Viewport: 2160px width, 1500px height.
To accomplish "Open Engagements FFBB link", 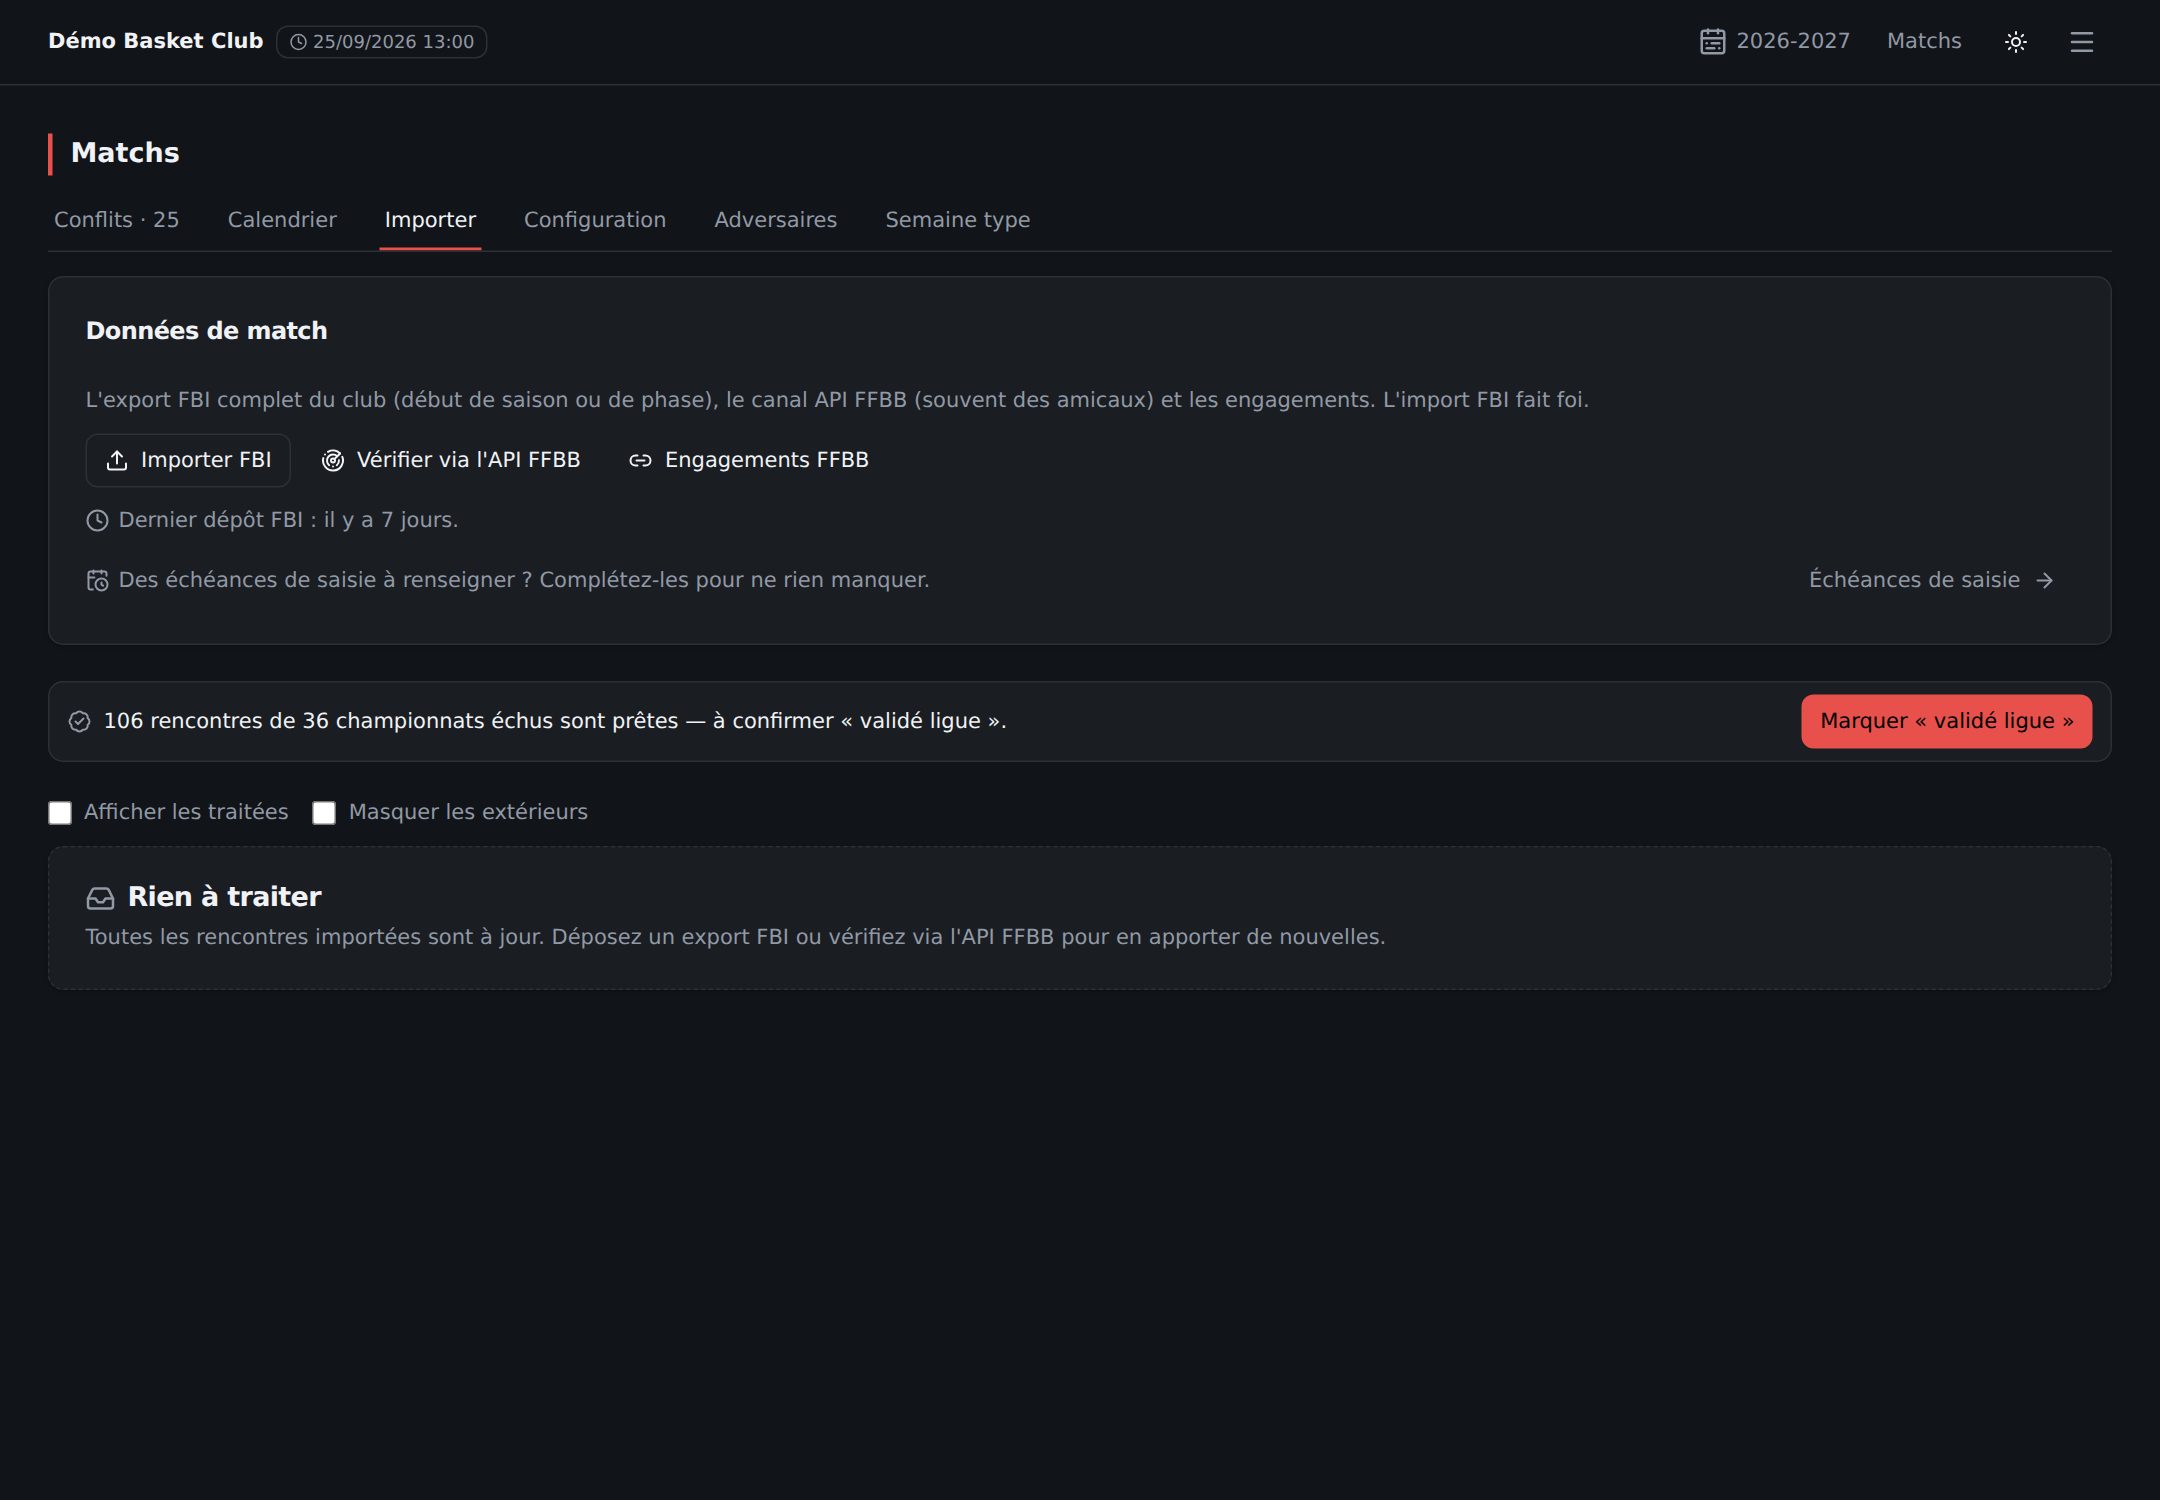I will pyautogui.click(x=749, y=460).
